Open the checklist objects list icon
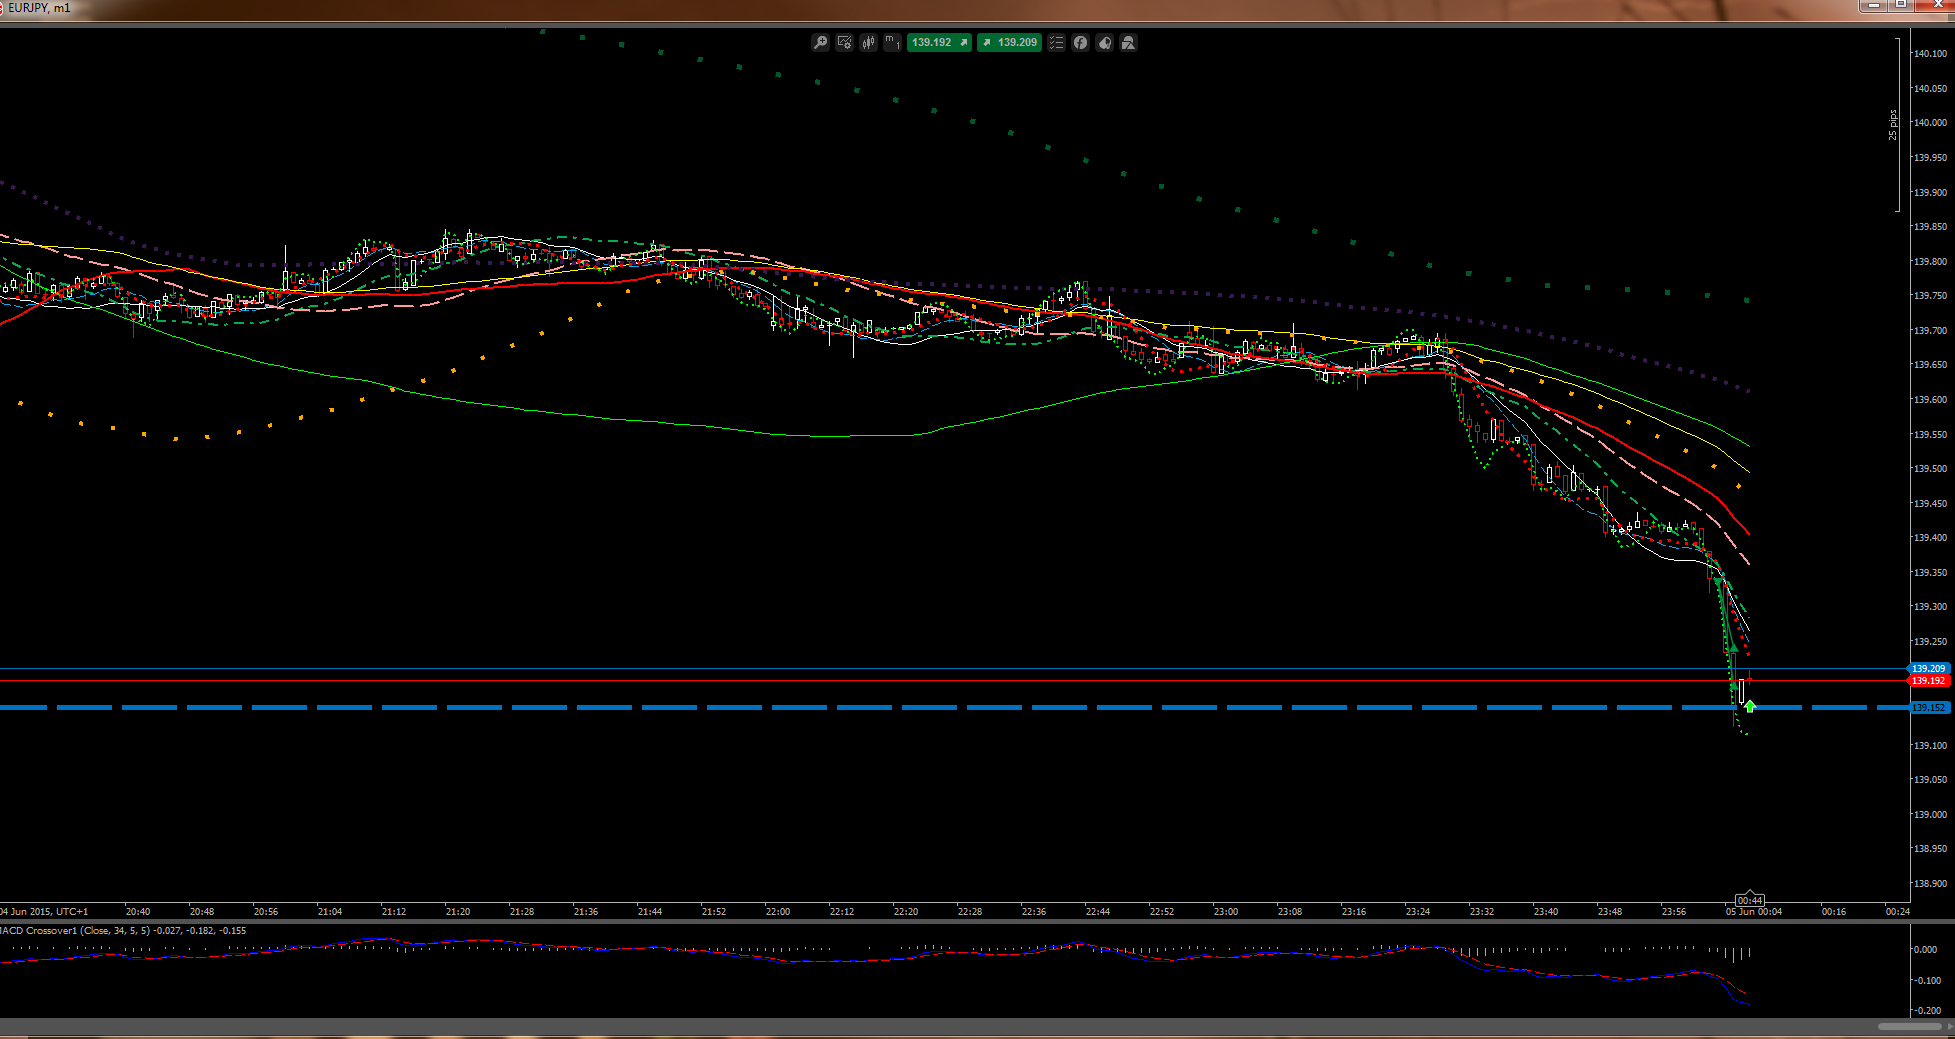This screenshot has height=1039, width=1955. pyautogui.click(x=1057, y=43)
